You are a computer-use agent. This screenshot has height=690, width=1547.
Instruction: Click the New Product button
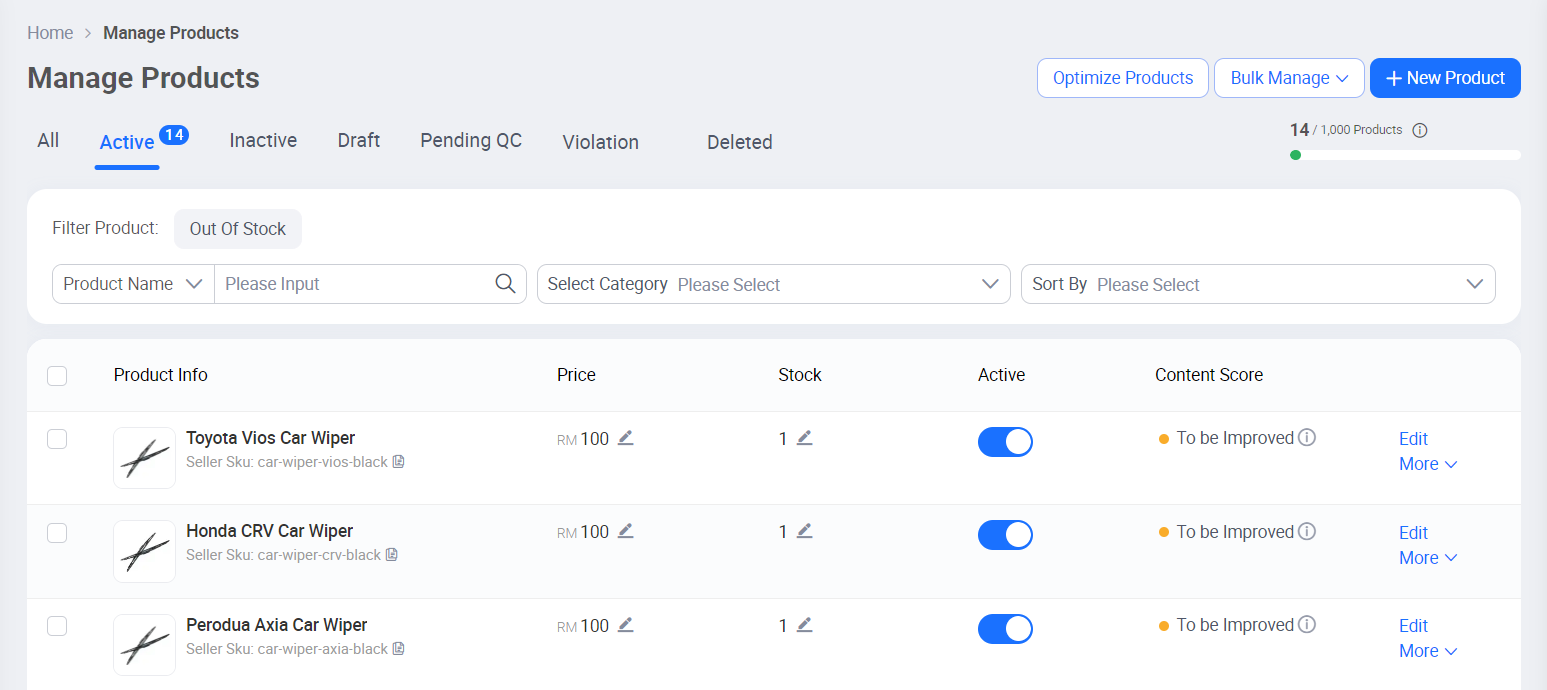coord(1445,78)
